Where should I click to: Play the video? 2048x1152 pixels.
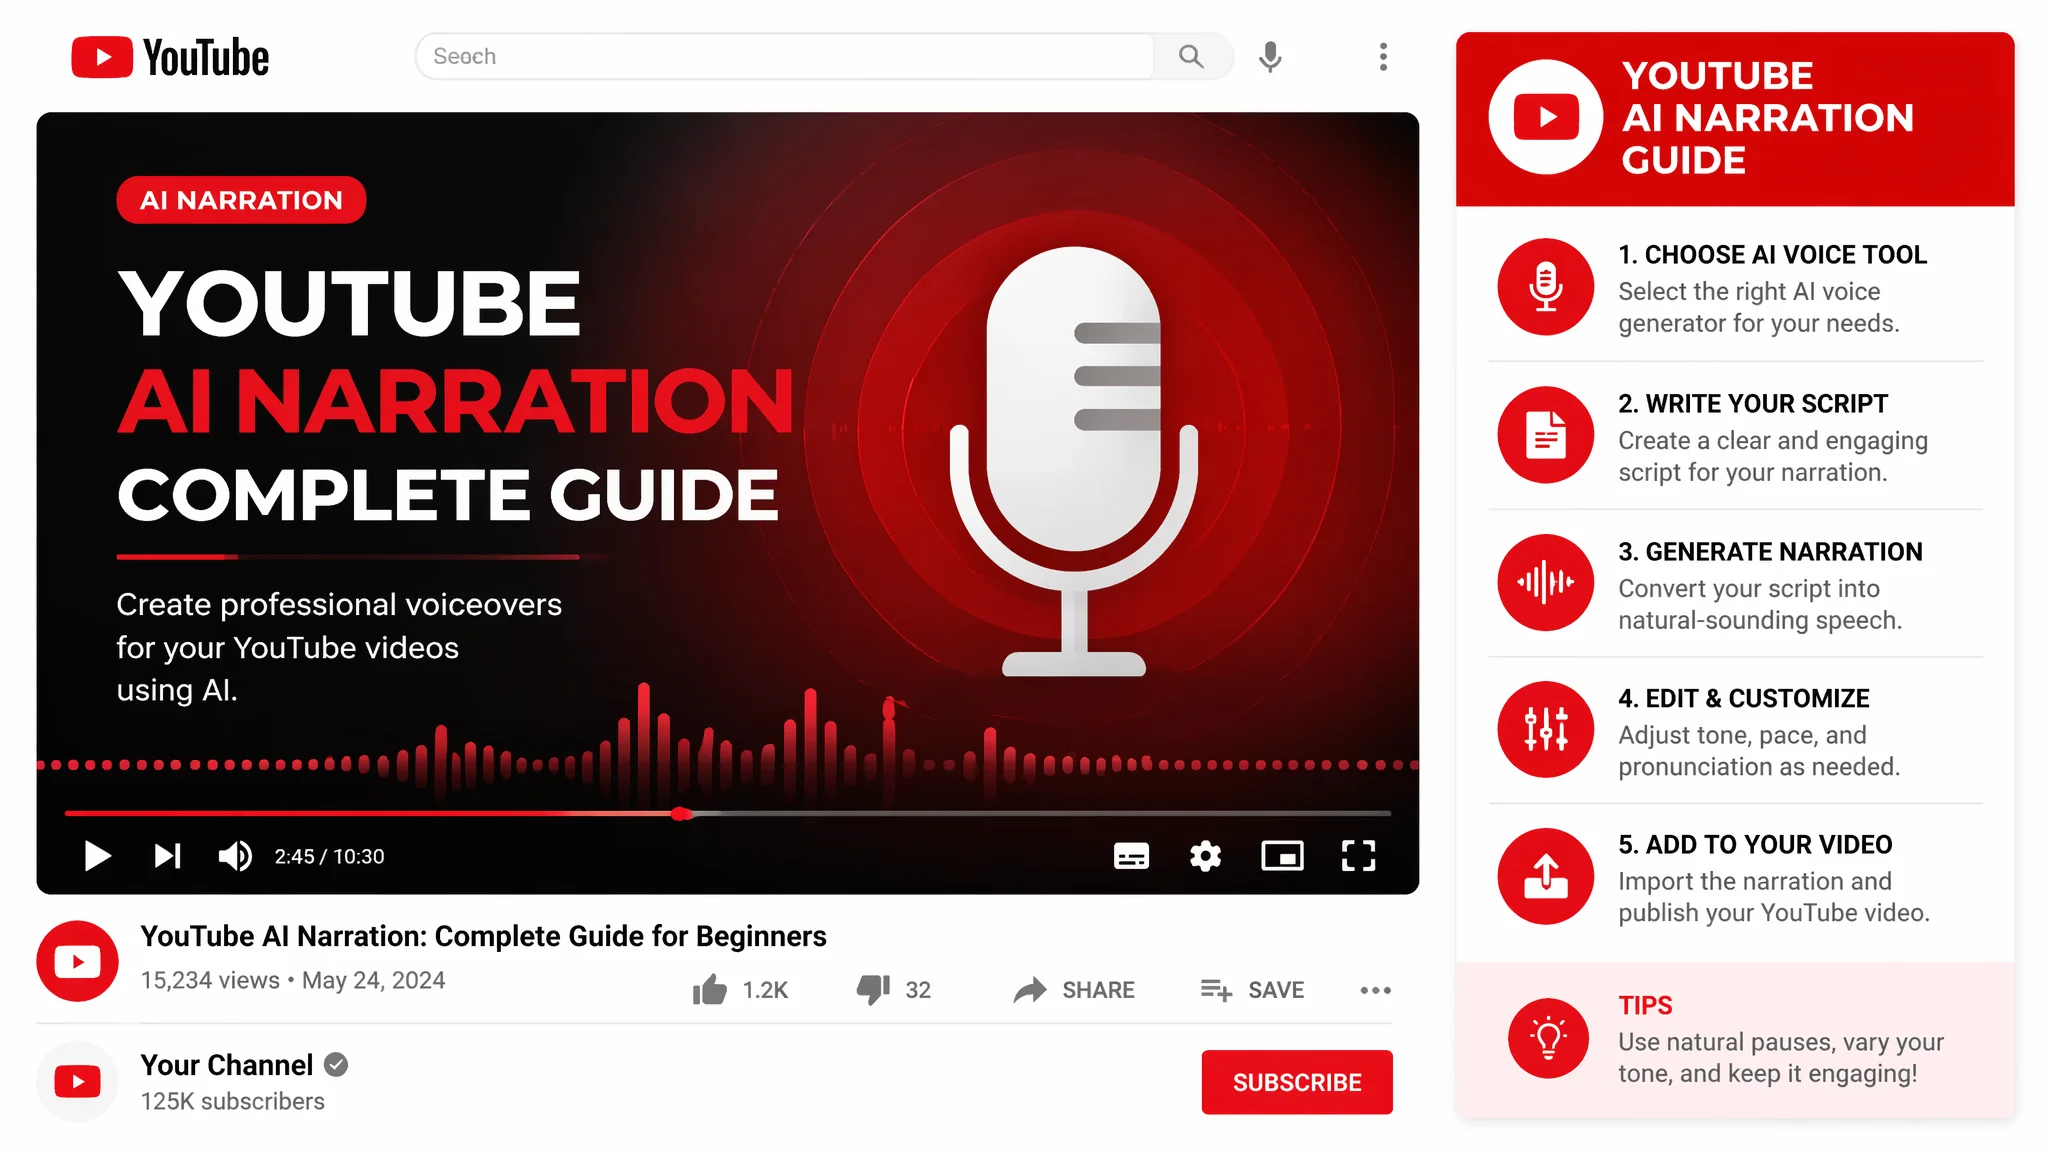[x=97, y=856]
